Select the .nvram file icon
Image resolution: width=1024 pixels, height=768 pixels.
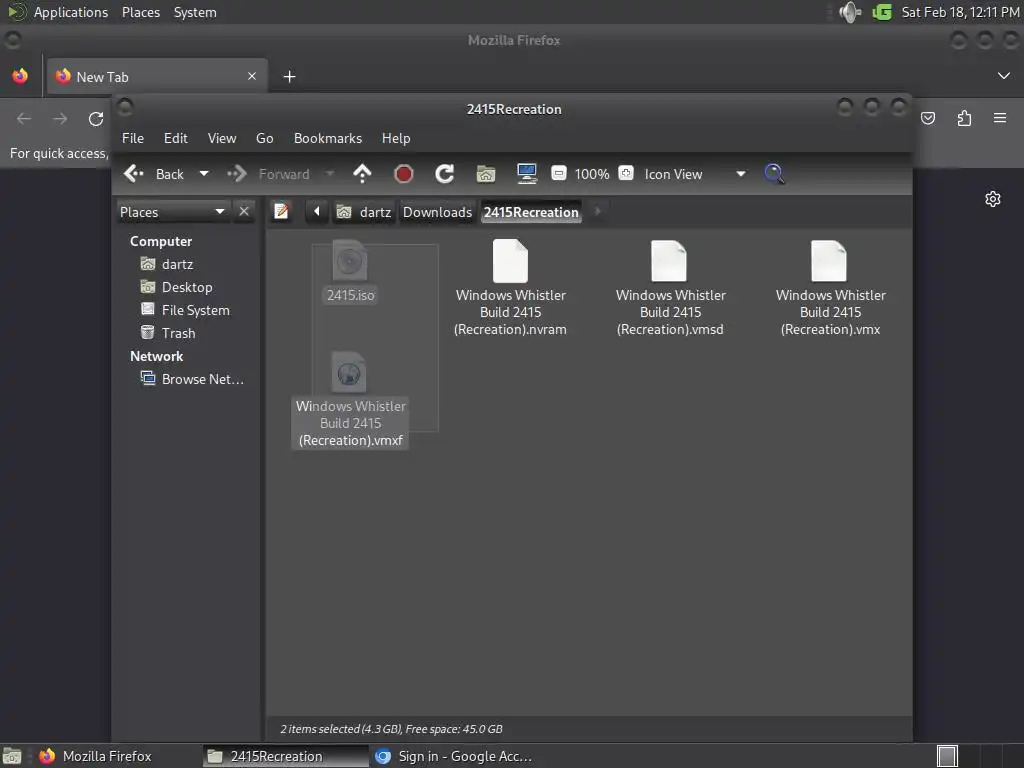pos(511,261)
